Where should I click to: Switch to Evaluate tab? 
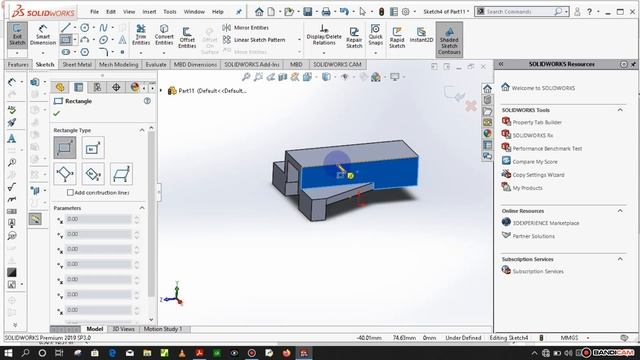[156, 64]
